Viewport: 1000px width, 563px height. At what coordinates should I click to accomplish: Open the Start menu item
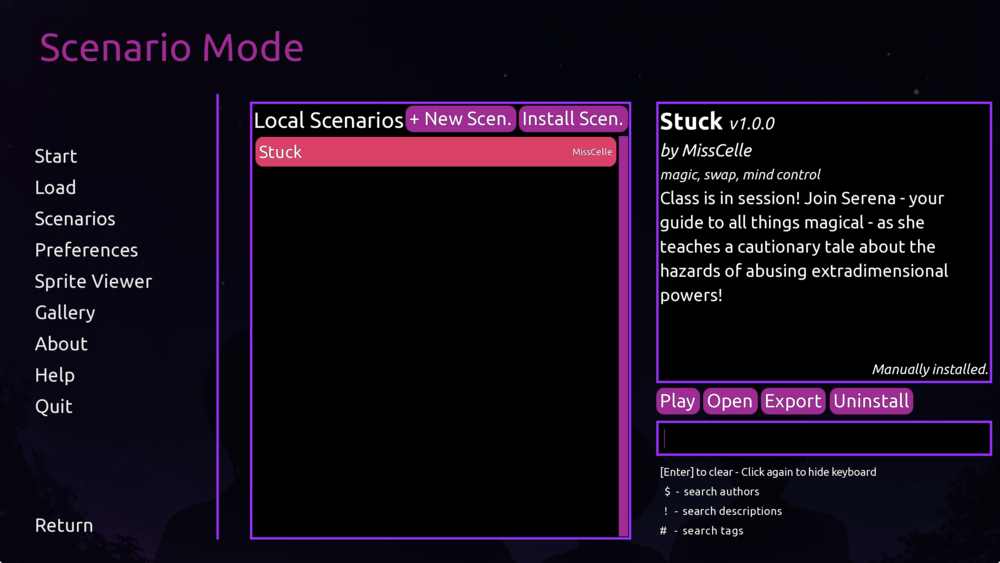click(x=55, y=156)
